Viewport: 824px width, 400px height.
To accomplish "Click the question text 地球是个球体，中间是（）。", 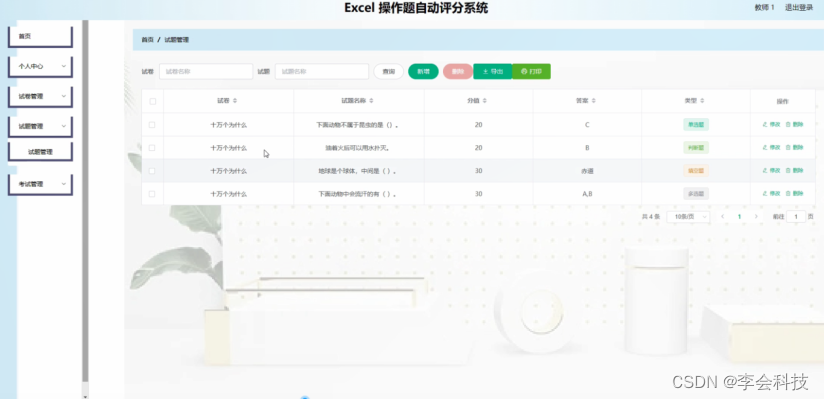I will (x=358, y=171).
